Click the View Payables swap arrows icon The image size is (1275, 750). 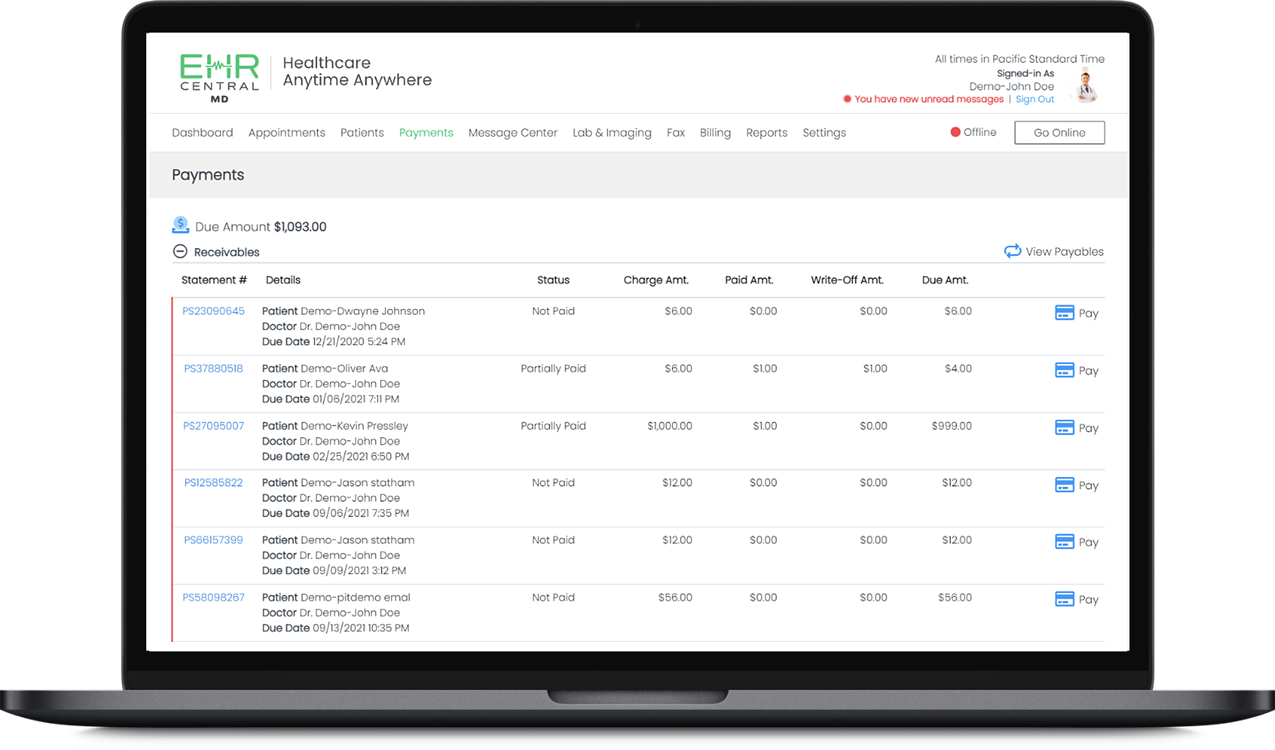pyautogui.click(x=1012, y=251)
